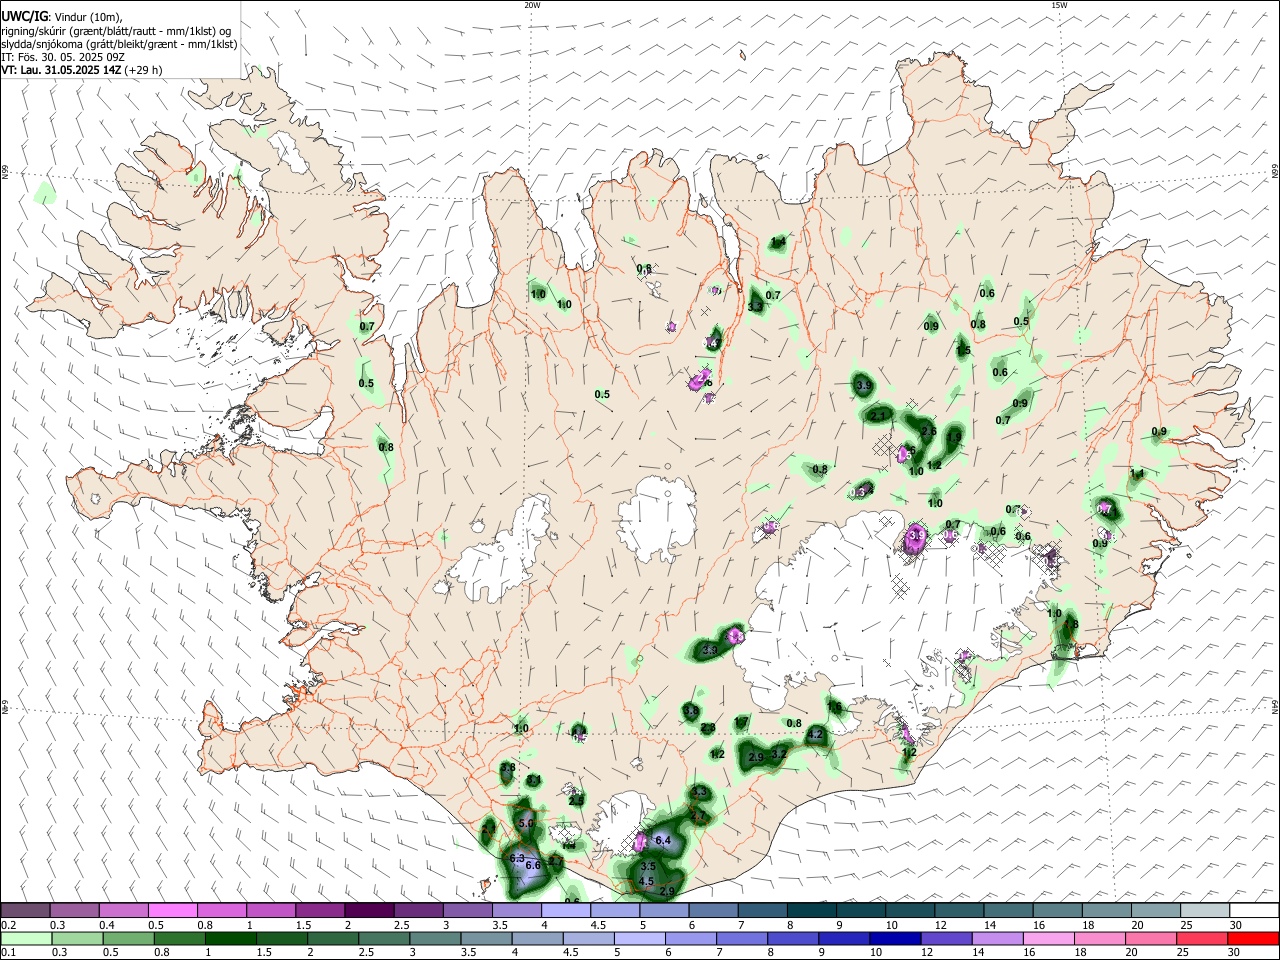This screenshot has width=1280, height=960.
Task: Click the 'rigning/skúrir' legend description line
Action: click(116, 30)
